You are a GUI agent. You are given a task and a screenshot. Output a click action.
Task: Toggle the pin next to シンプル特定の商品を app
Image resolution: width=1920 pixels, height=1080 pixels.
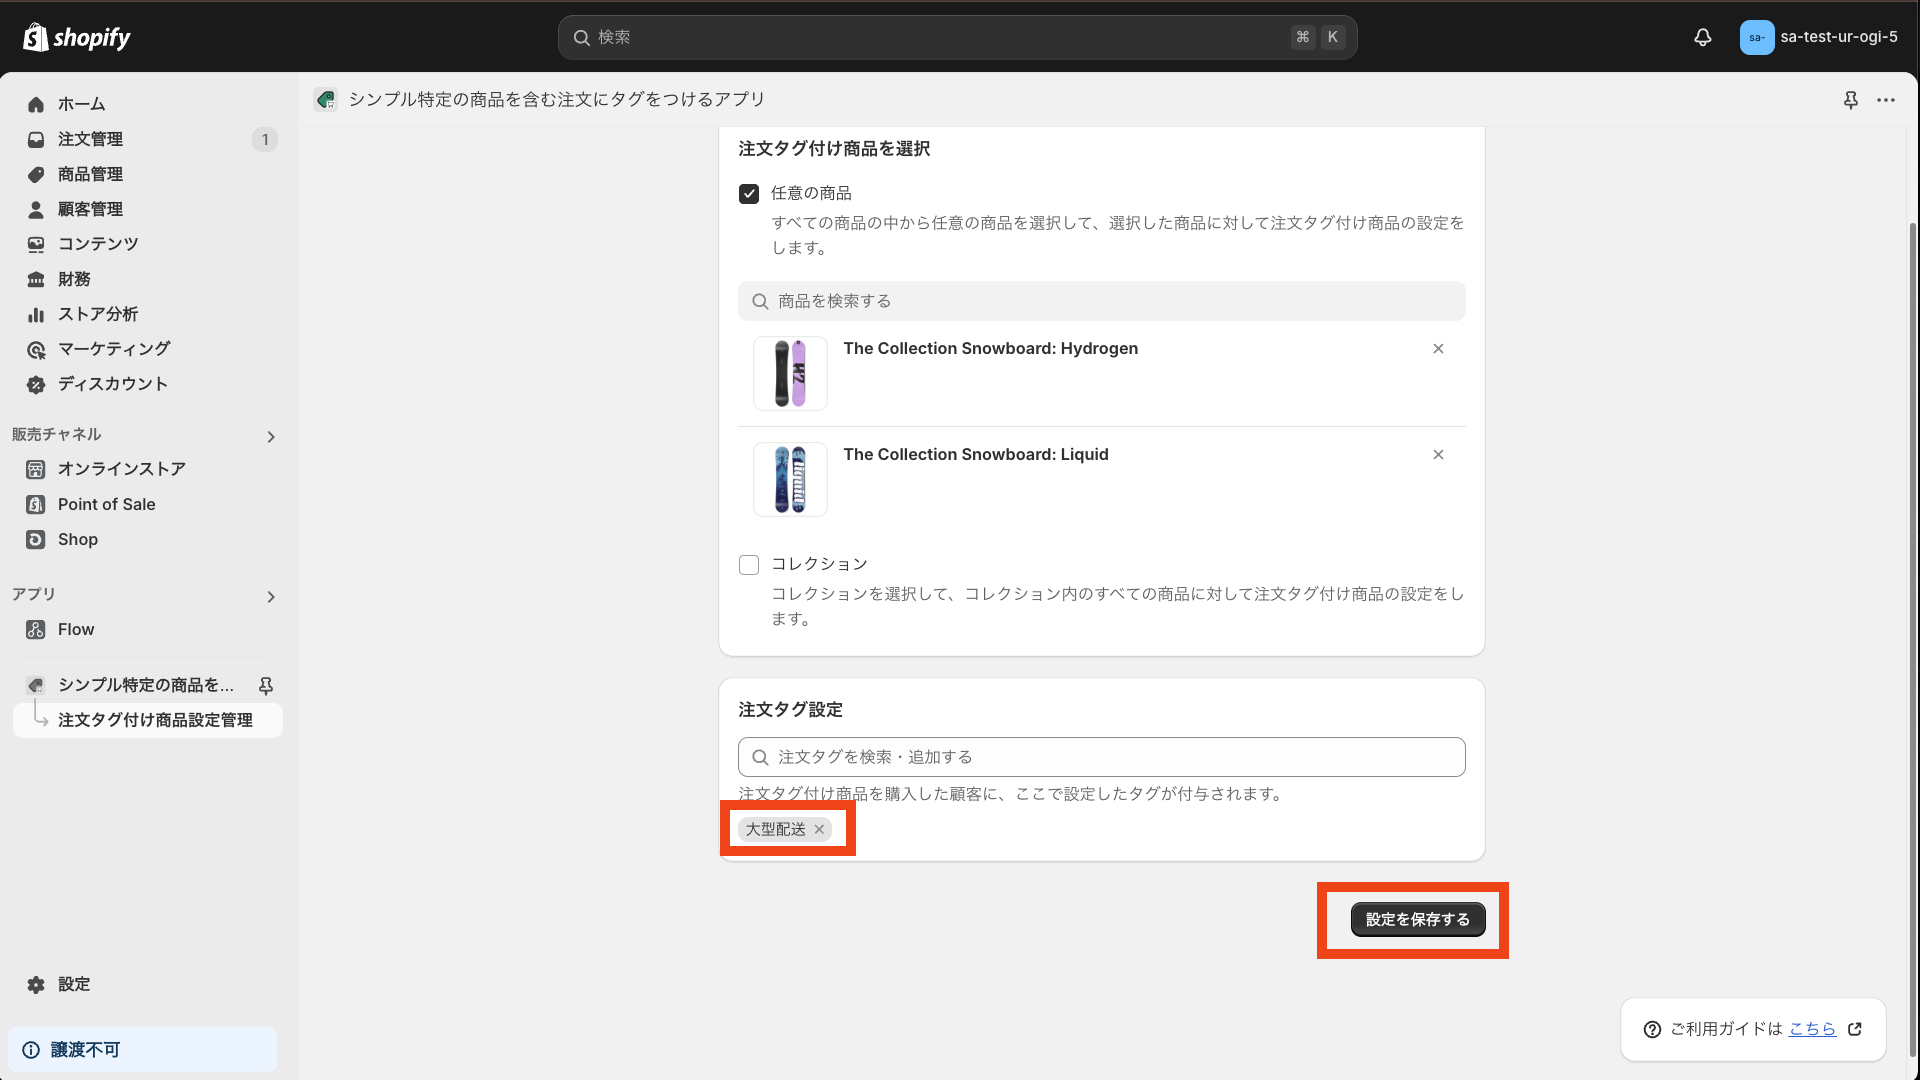point(266,686)
